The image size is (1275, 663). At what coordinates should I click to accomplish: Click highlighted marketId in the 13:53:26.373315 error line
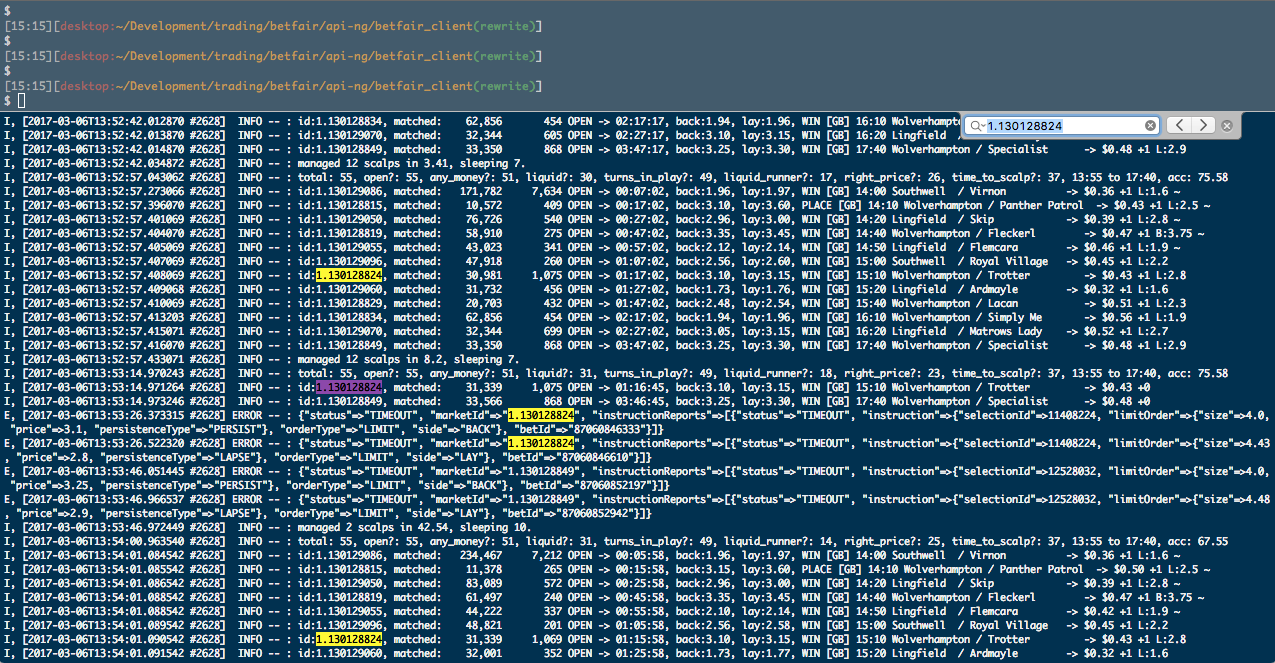[541, 415]
